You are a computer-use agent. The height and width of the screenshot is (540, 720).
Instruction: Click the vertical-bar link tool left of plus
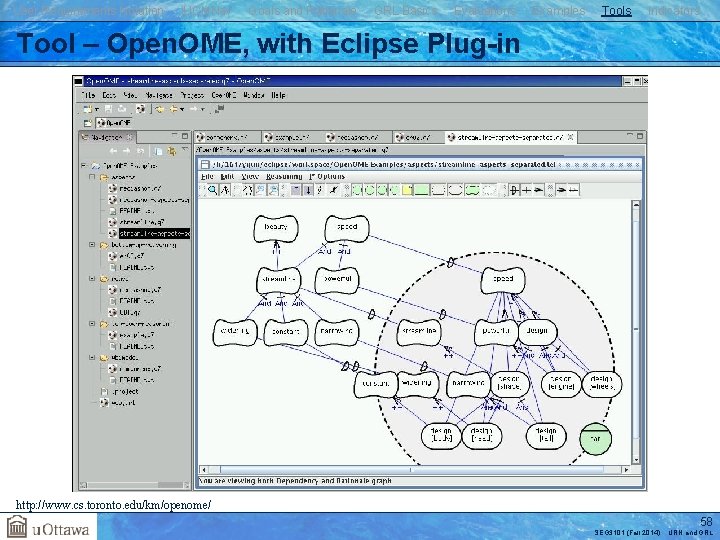(514, 190)
